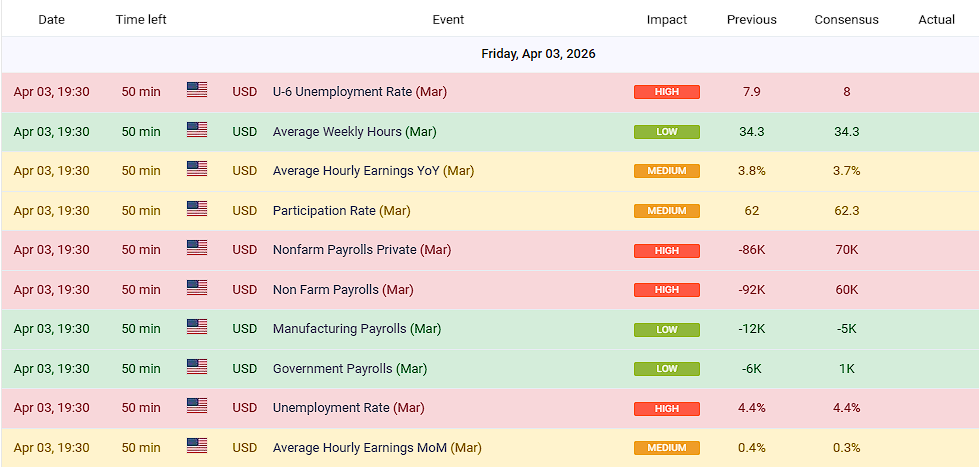
Task: Click consensus value -5K
Action: click(x=847, y=329)
